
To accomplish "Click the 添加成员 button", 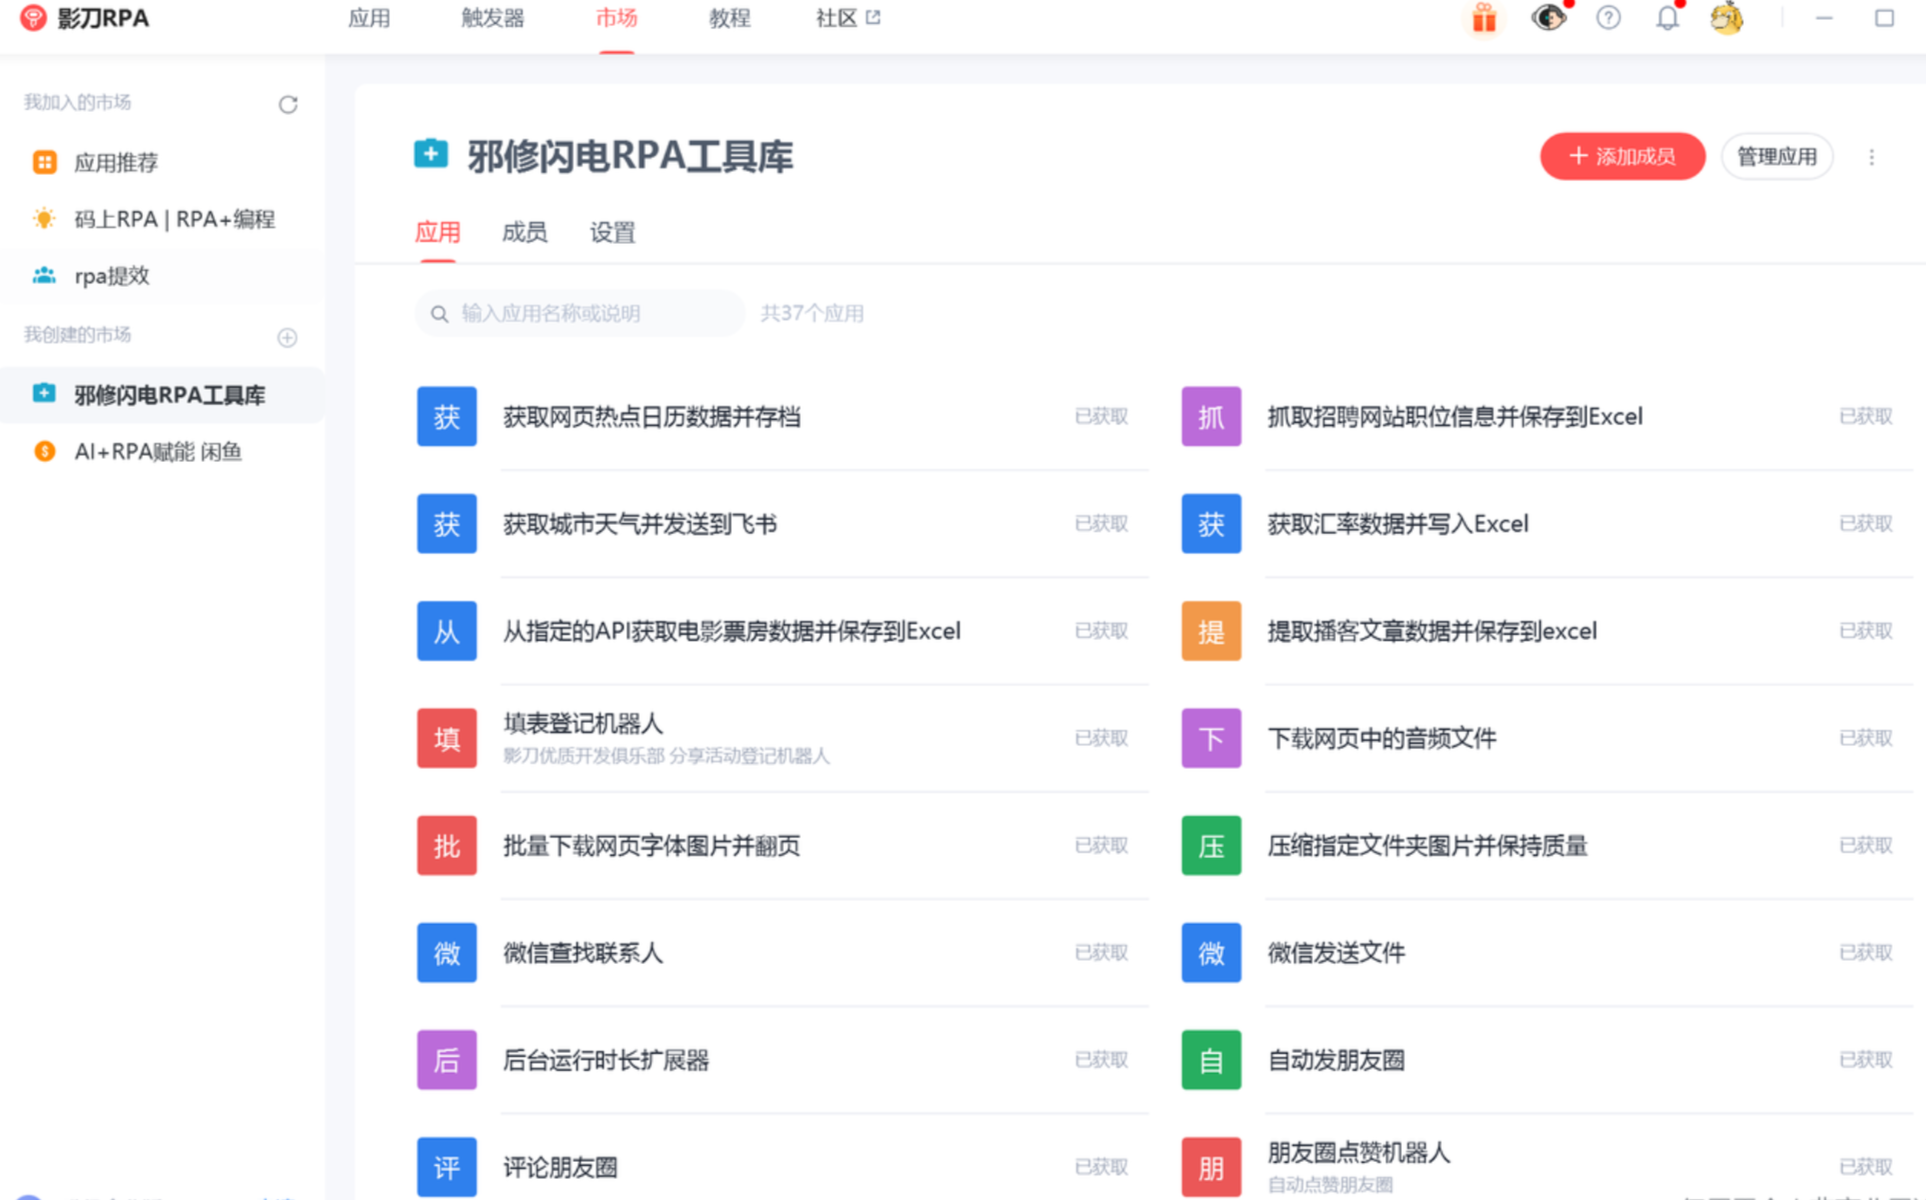I will [1621, 156].
